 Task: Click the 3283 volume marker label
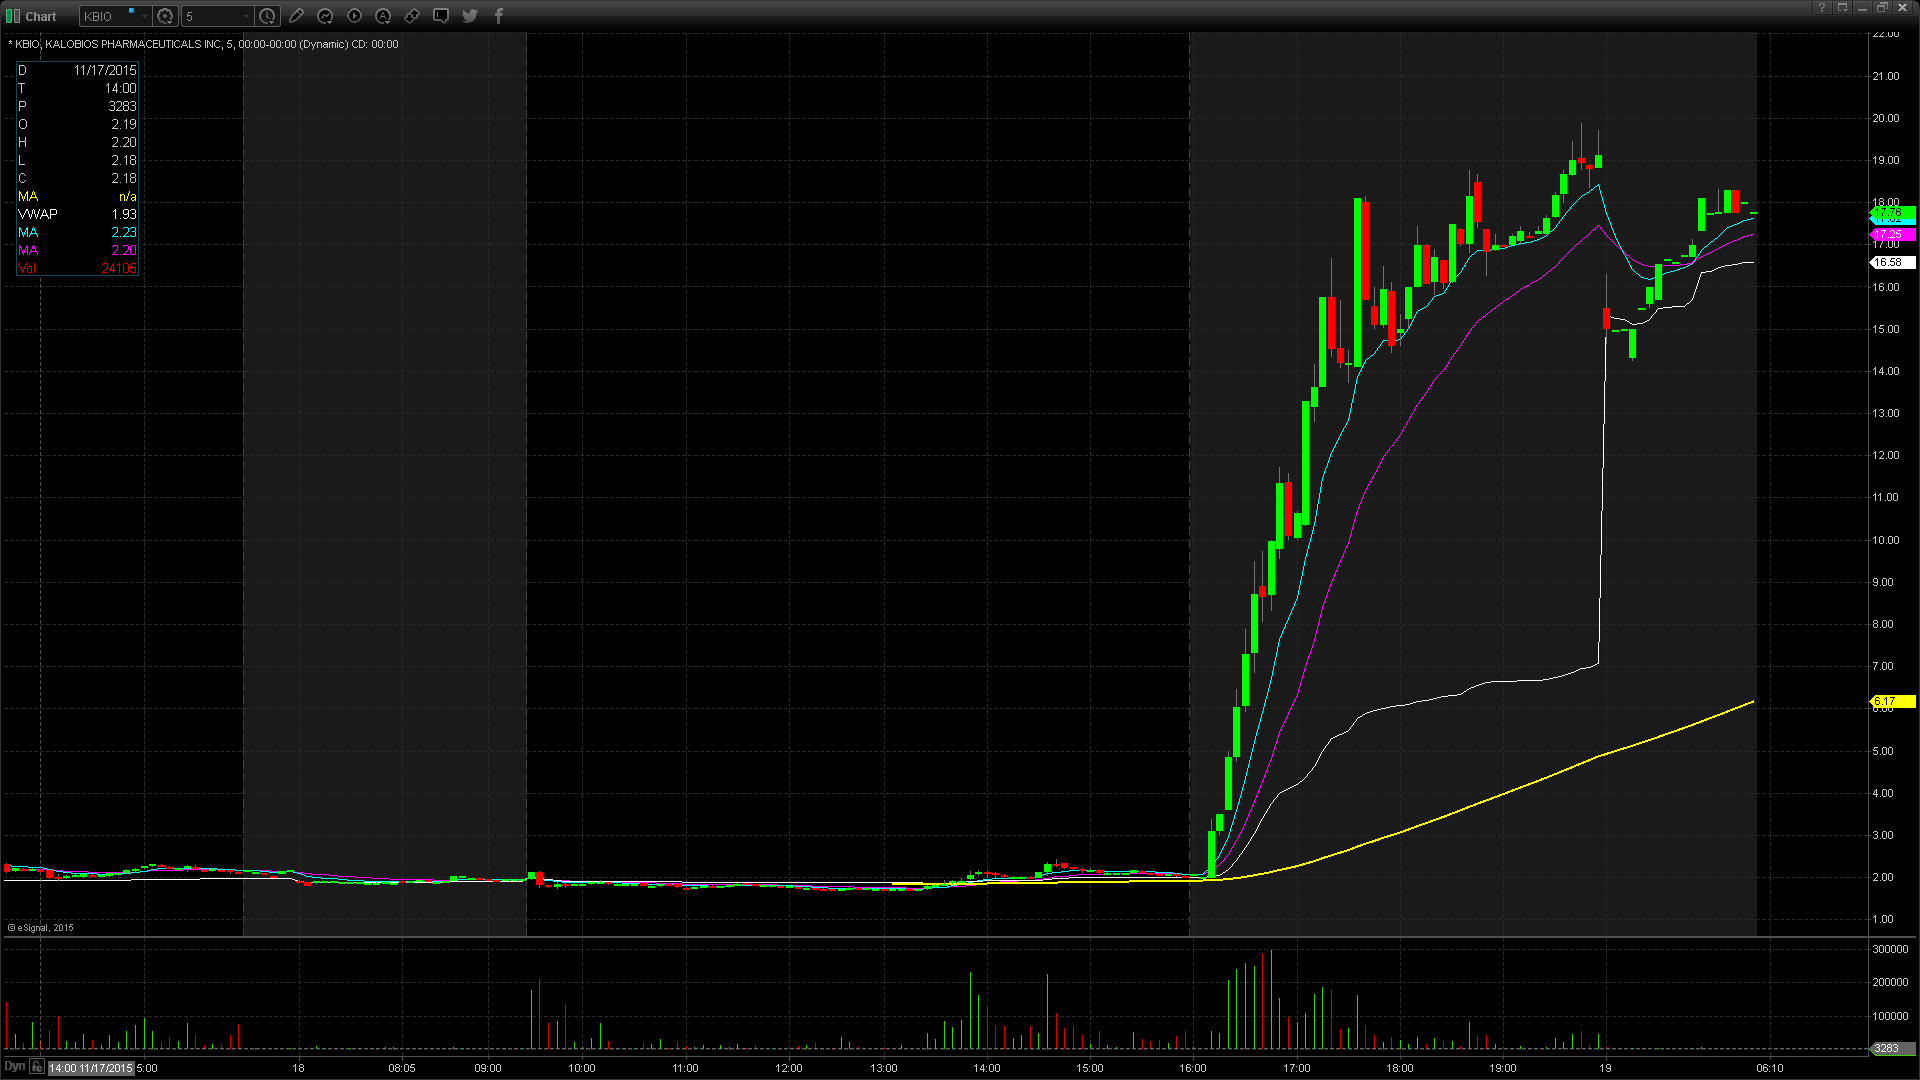1892,1049
